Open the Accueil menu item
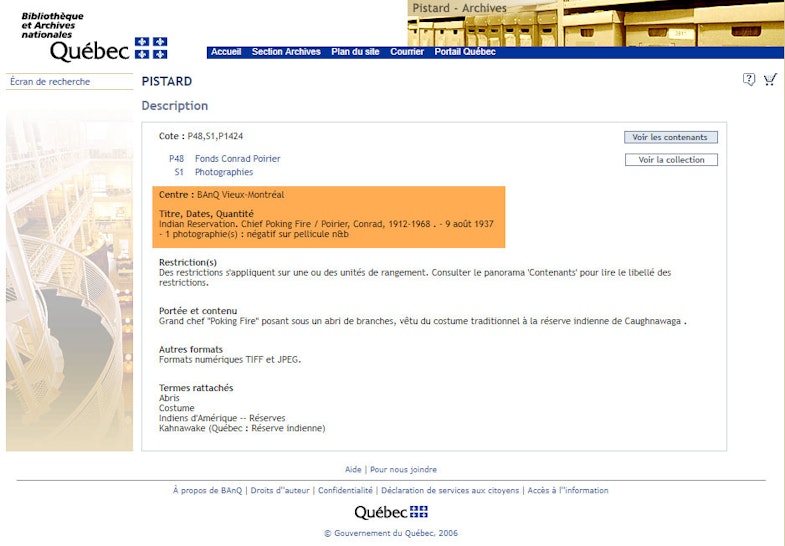Screen dimensions: 785x546 click(226, 52)
